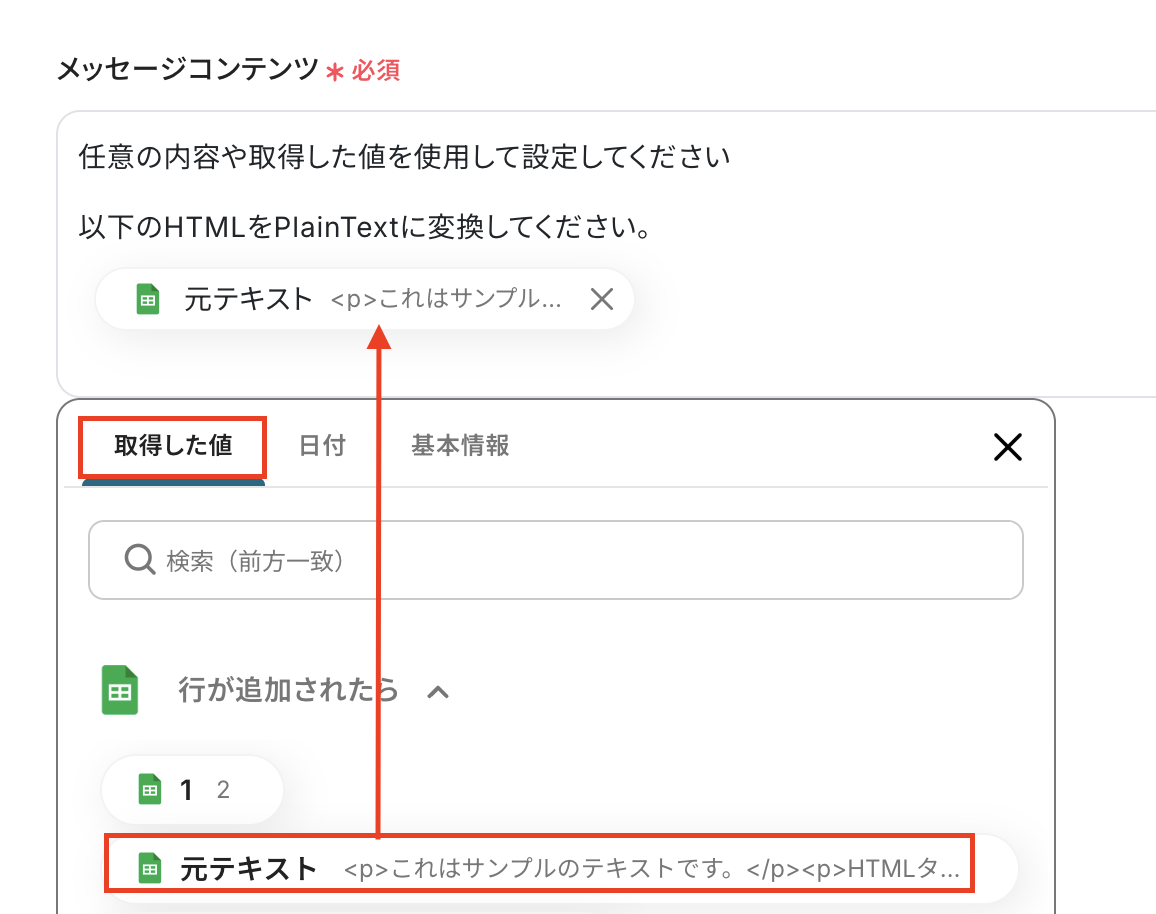Click the メッセージコンテンツ field label
Screen dimensions: 1156x914
point(187,70)
